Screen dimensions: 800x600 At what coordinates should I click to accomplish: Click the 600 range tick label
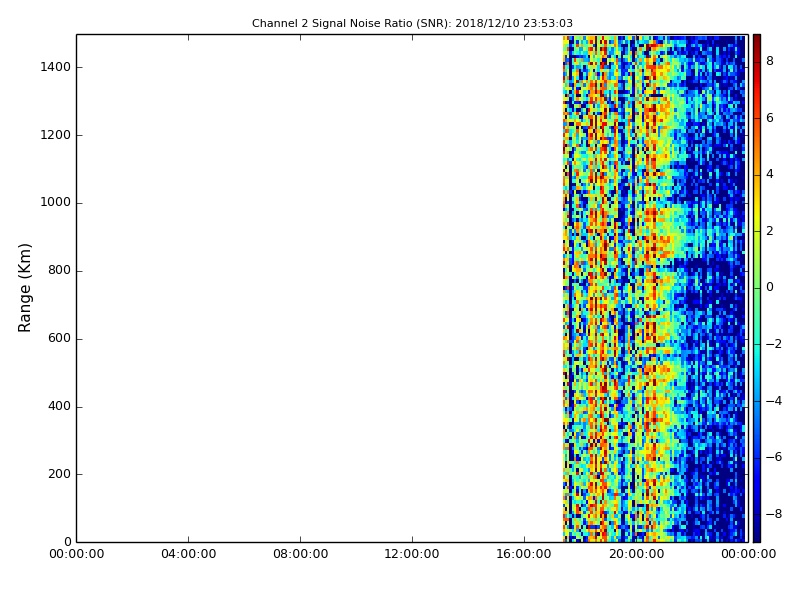click(x=59, y=338)
